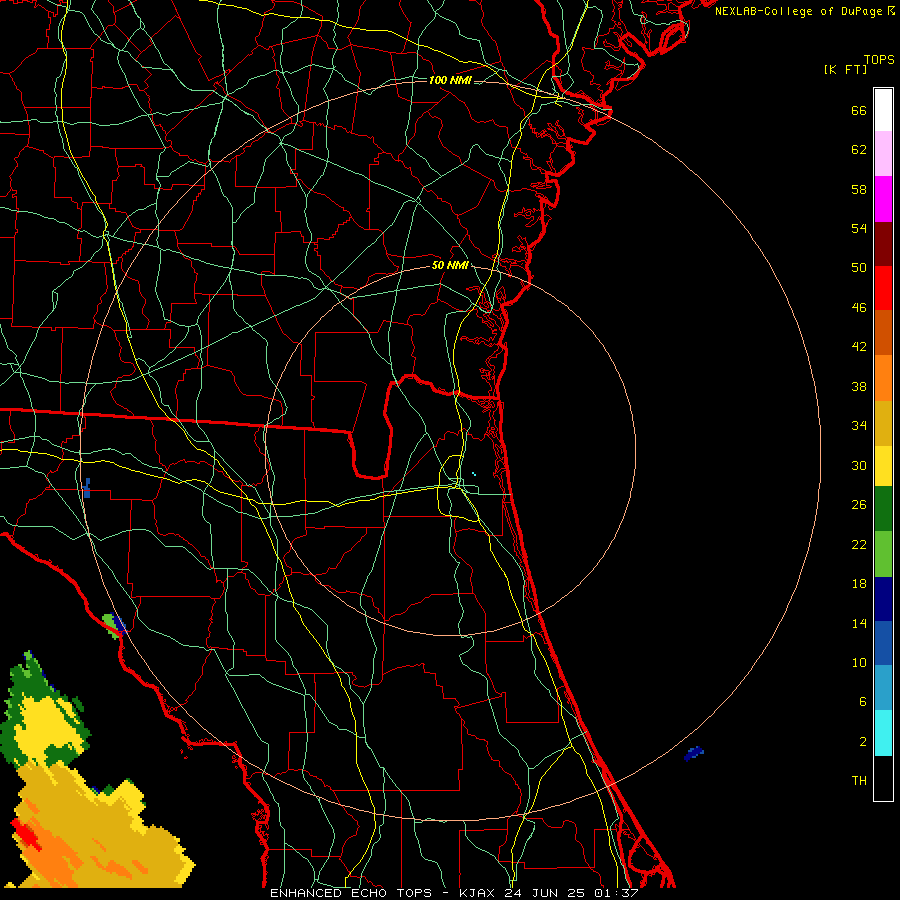
Task: Click the small navy echo offshore southeast
Action: [693, 753]
